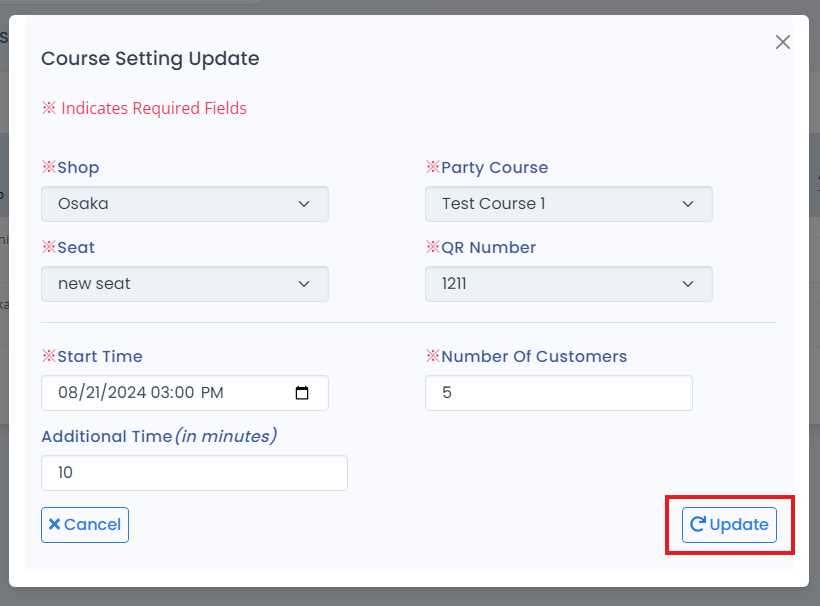Select the day segment 21 in Start Time
The width and height of the screenshot is (820, 606).
(x=93, y=393)
